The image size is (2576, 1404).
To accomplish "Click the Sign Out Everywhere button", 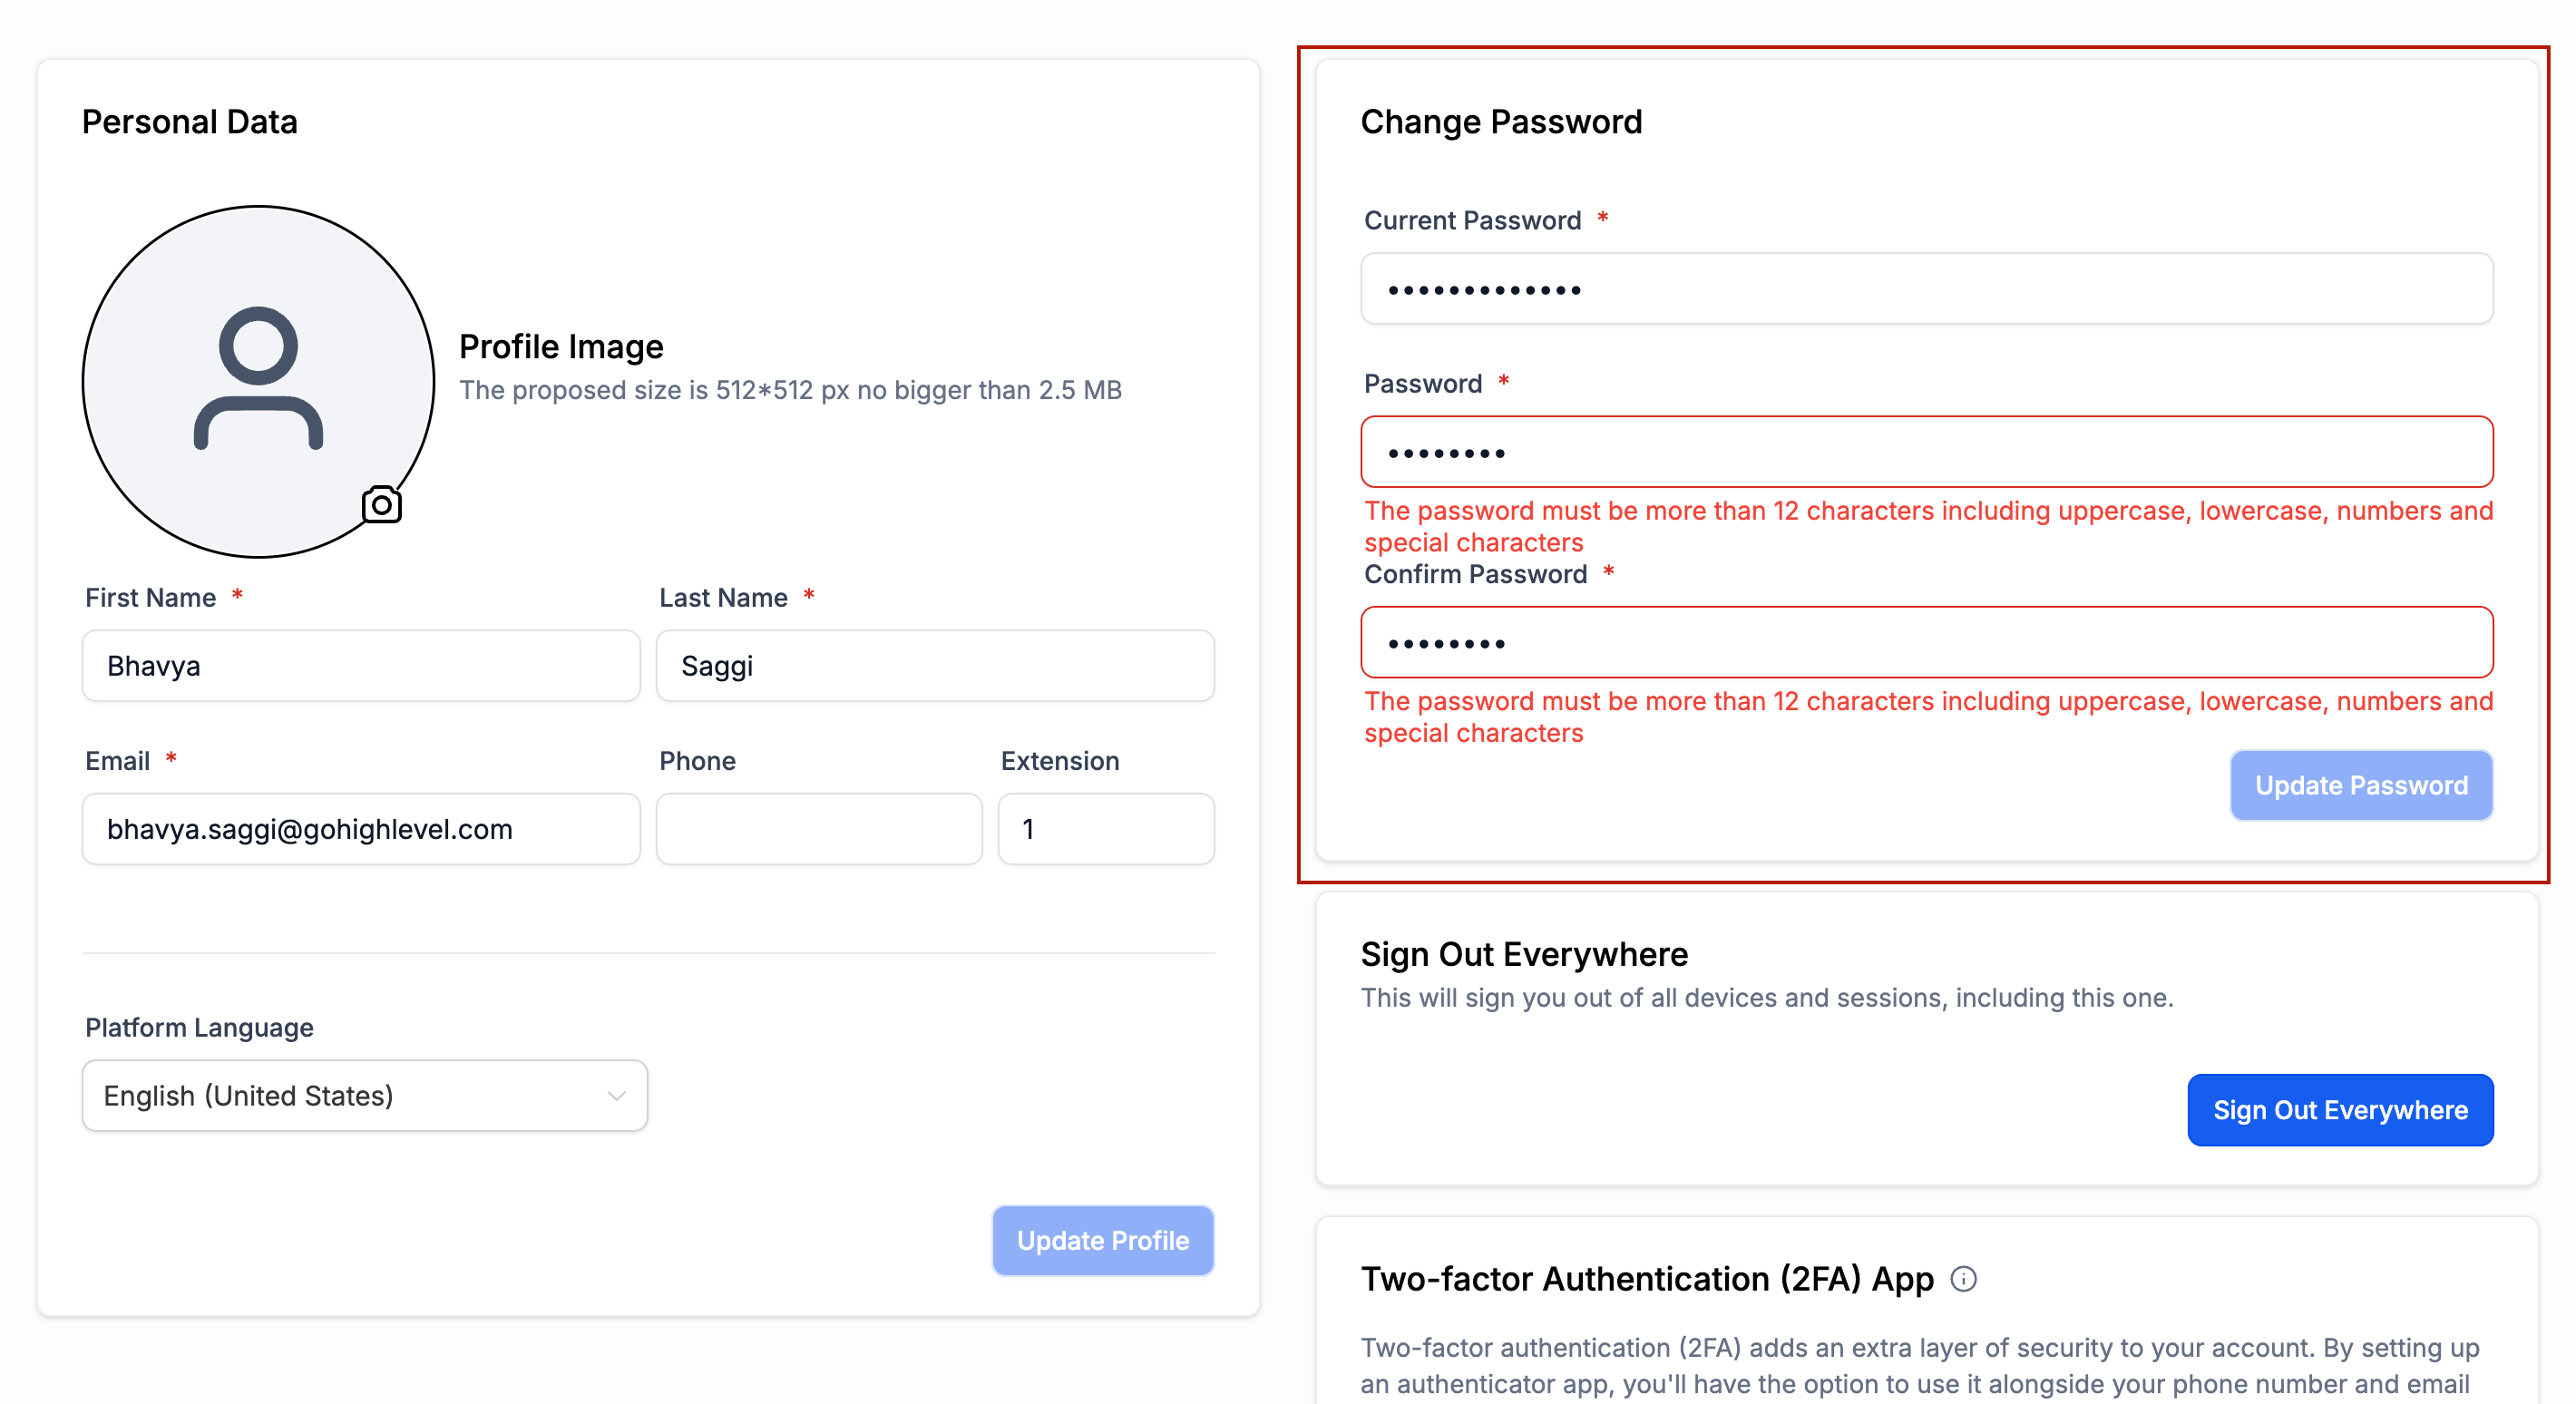I will [2340, 1110].
